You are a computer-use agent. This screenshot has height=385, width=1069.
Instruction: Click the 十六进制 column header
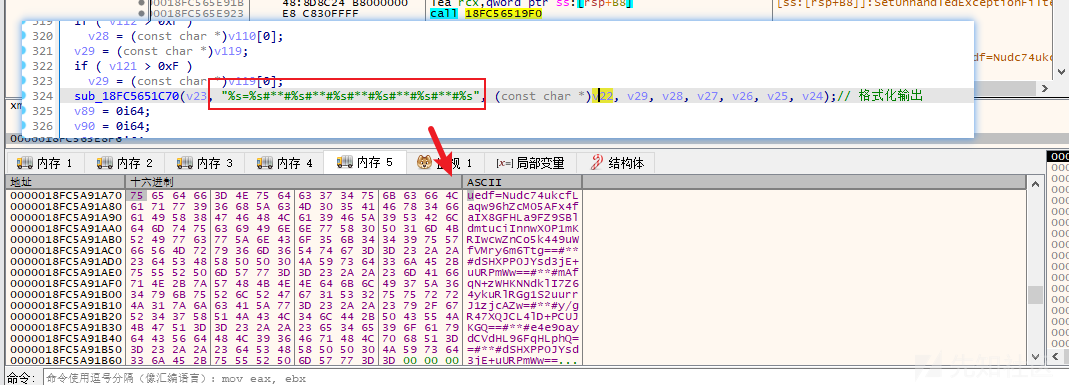click(x=293, y=182)
